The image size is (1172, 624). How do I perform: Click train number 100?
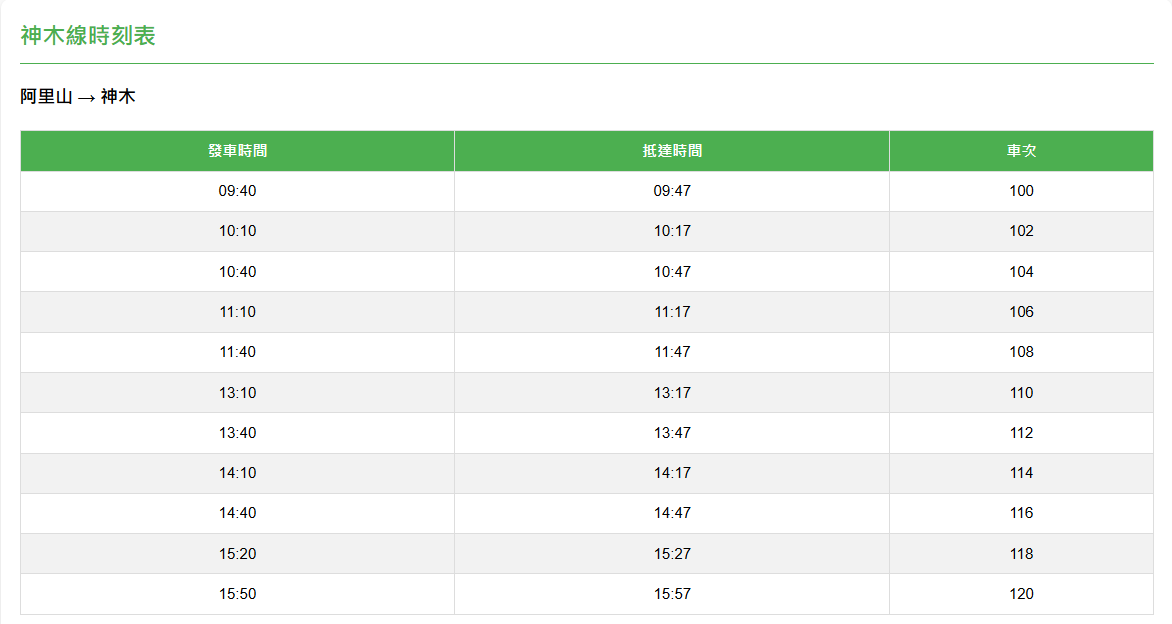(x=1021, y=191)
